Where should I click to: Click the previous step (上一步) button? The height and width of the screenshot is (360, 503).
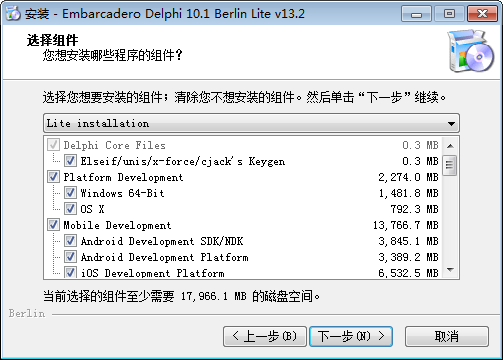pos(265,336)
